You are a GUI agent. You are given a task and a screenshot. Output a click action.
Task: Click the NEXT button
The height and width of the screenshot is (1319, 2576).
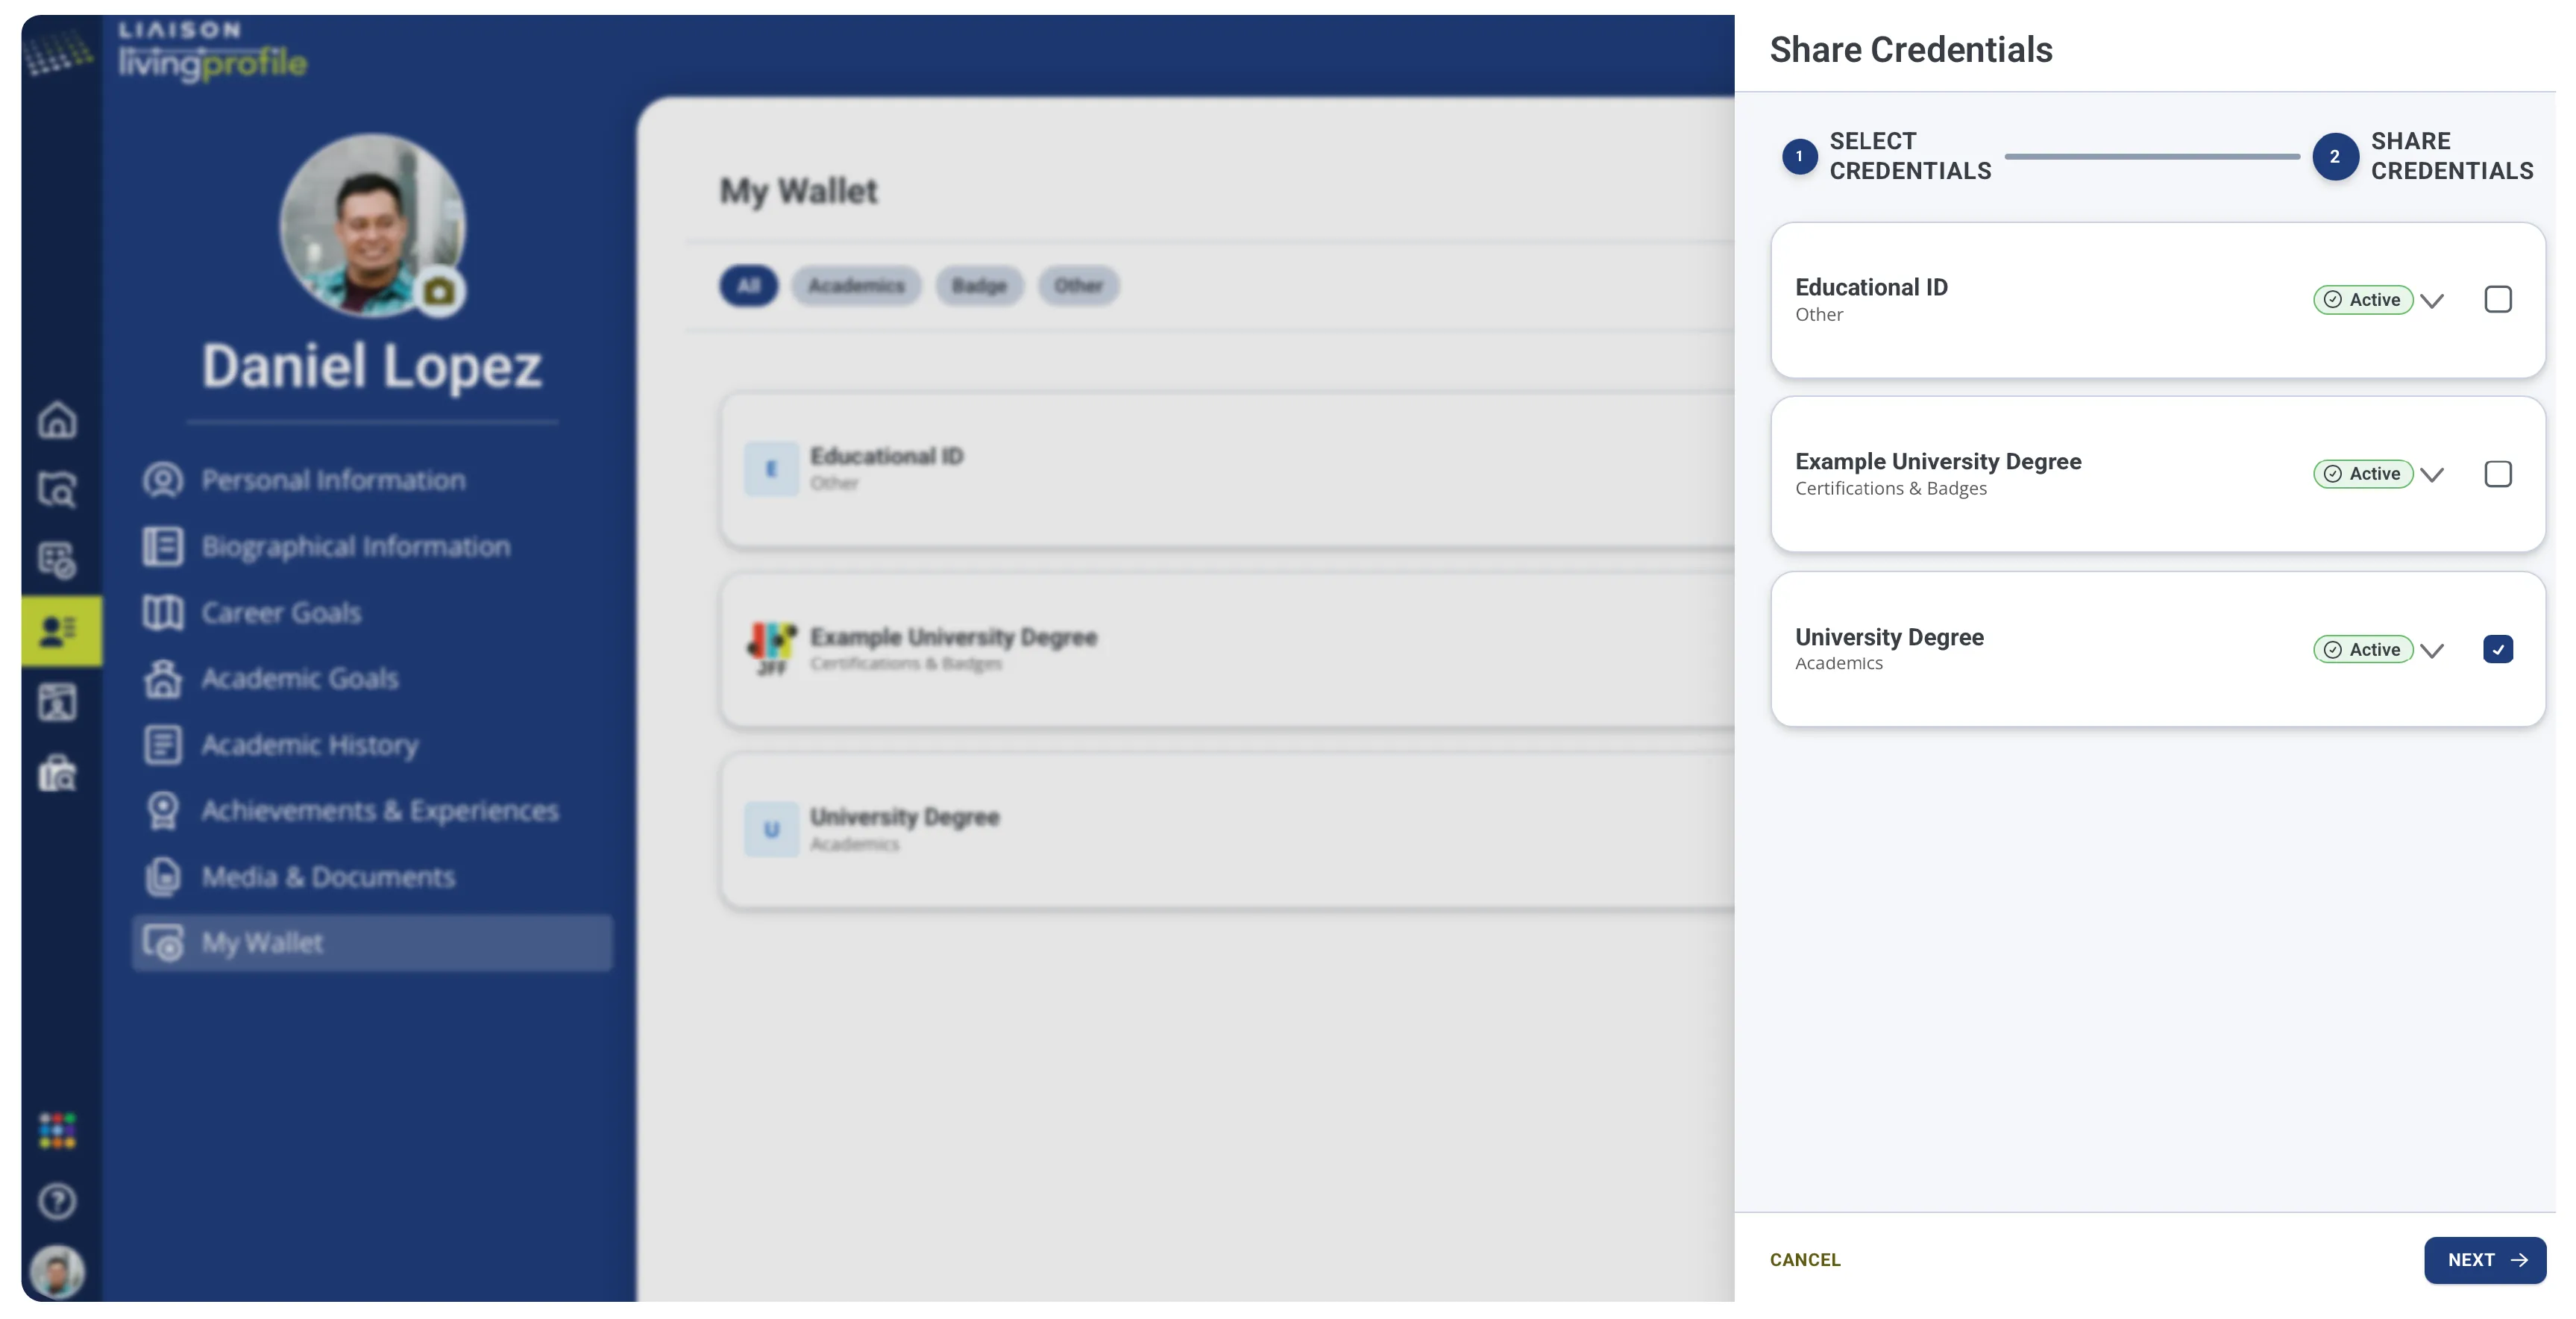[x=2485, y=1260]
